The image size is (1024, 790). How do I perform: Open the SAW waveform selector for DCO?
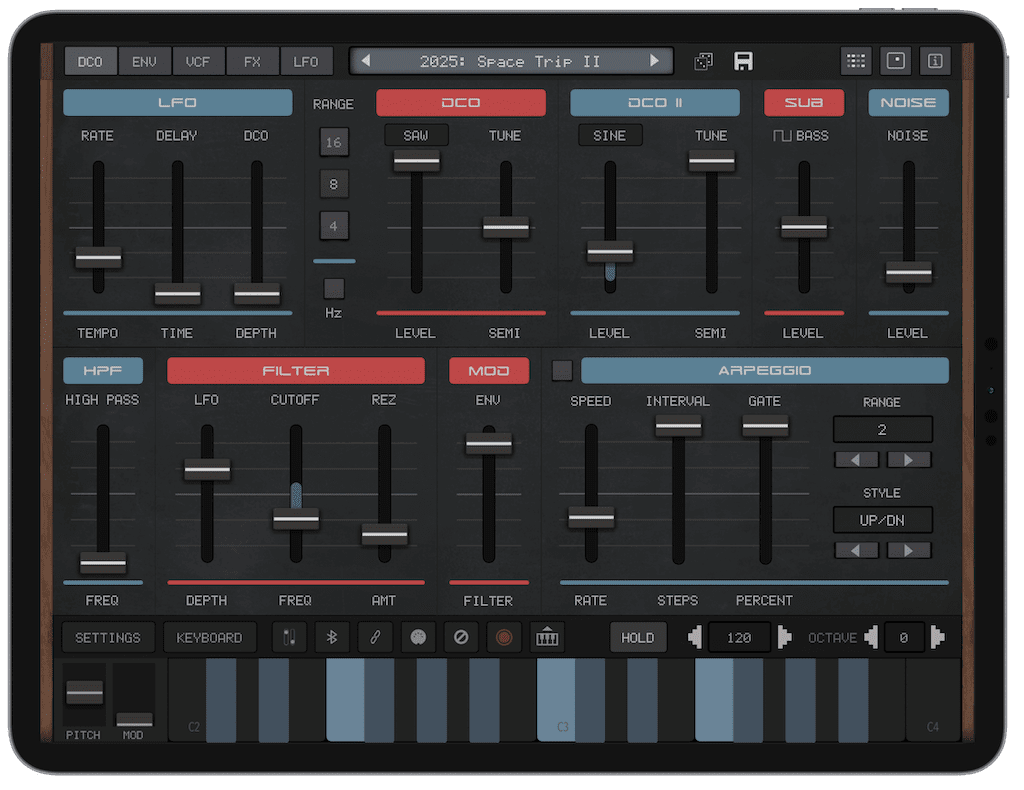416,135
